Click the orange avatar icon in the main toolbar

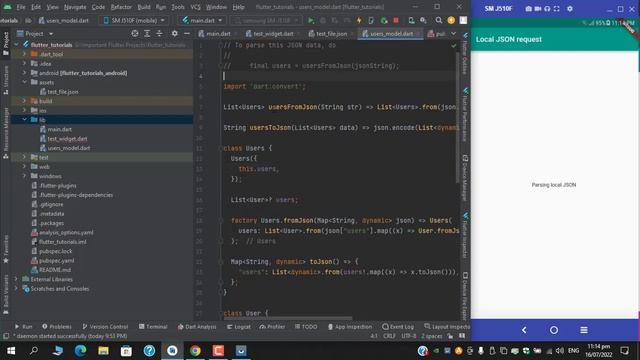coord(451,20)
